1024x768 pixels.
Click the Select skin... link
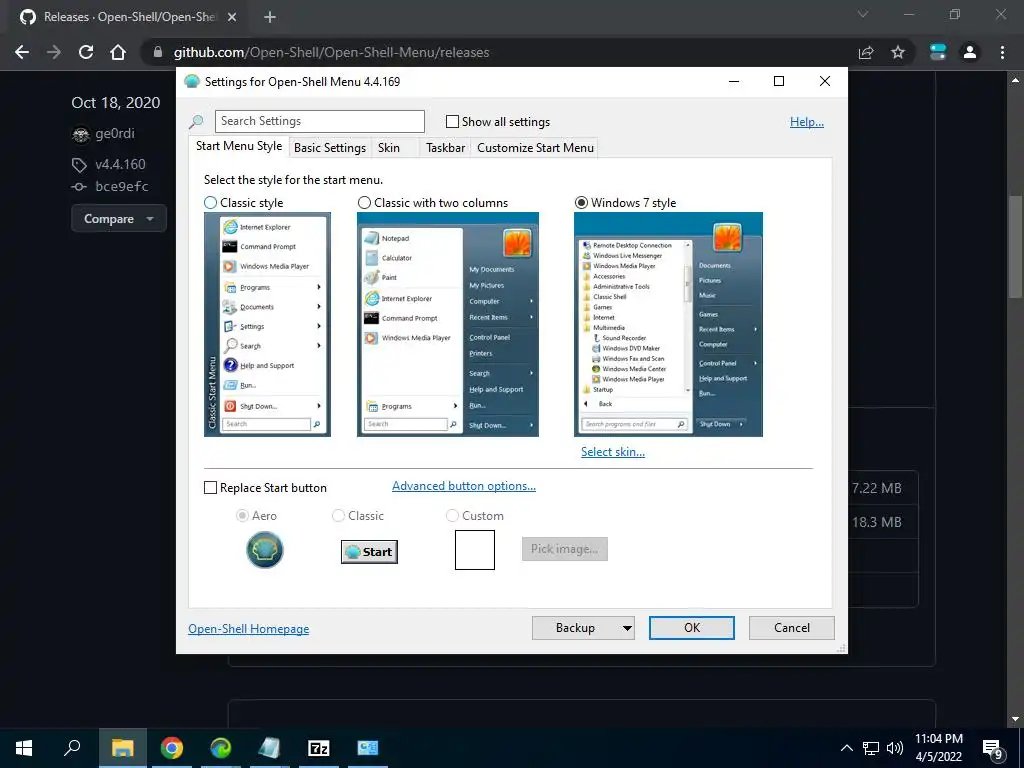click(x=613, y=452)
